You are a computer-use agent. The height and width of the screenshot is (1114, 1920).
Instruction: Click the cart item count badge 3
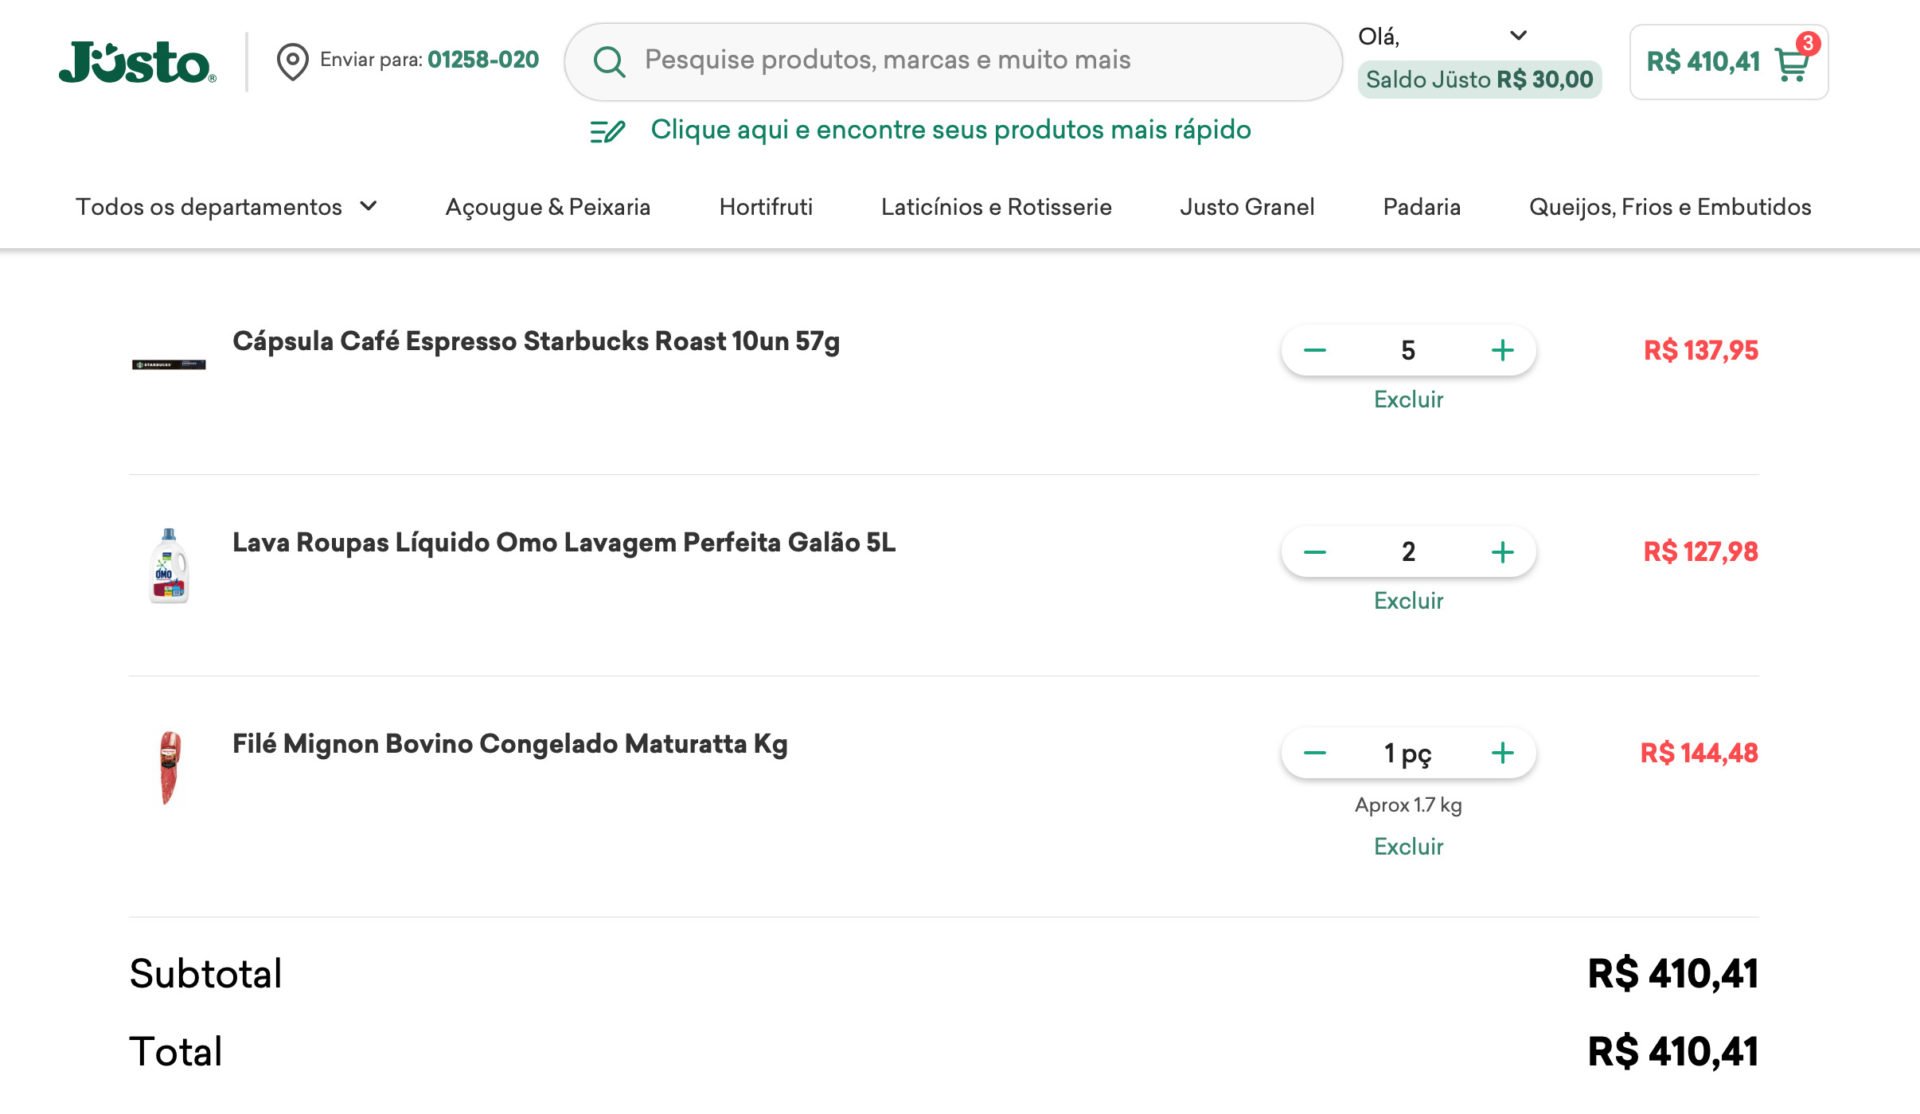click(x=1807, y=43)
